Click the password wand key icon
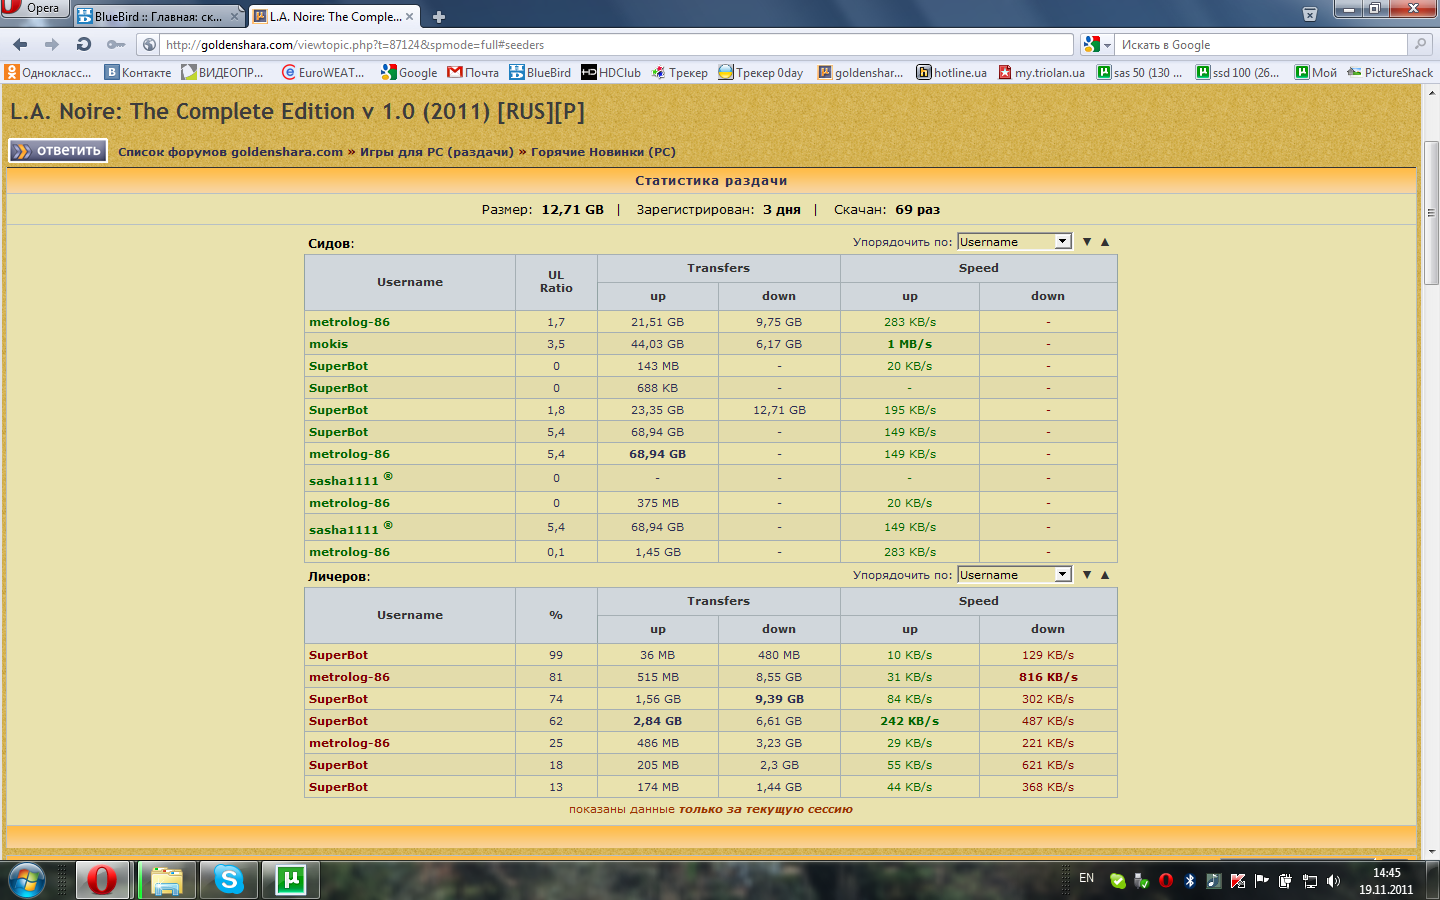This screenshot has width=1440, height=900. [x=116, y=44]
